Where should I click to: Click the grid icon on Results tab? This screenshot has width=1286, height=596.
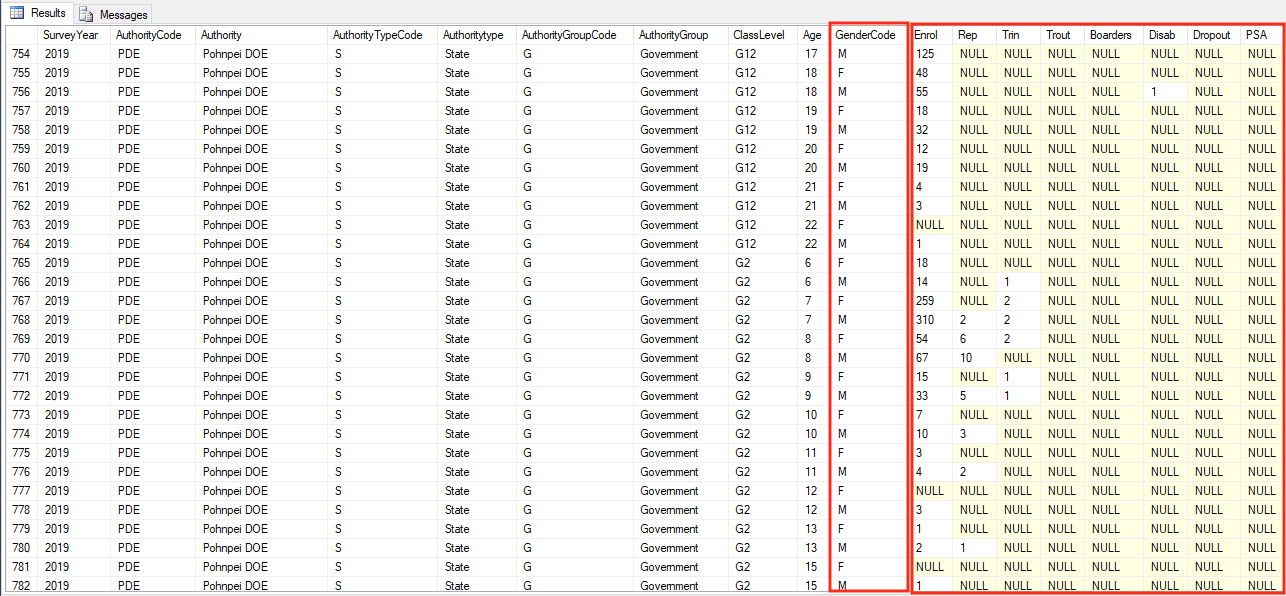pyautogui.click(x=17, y=13)
